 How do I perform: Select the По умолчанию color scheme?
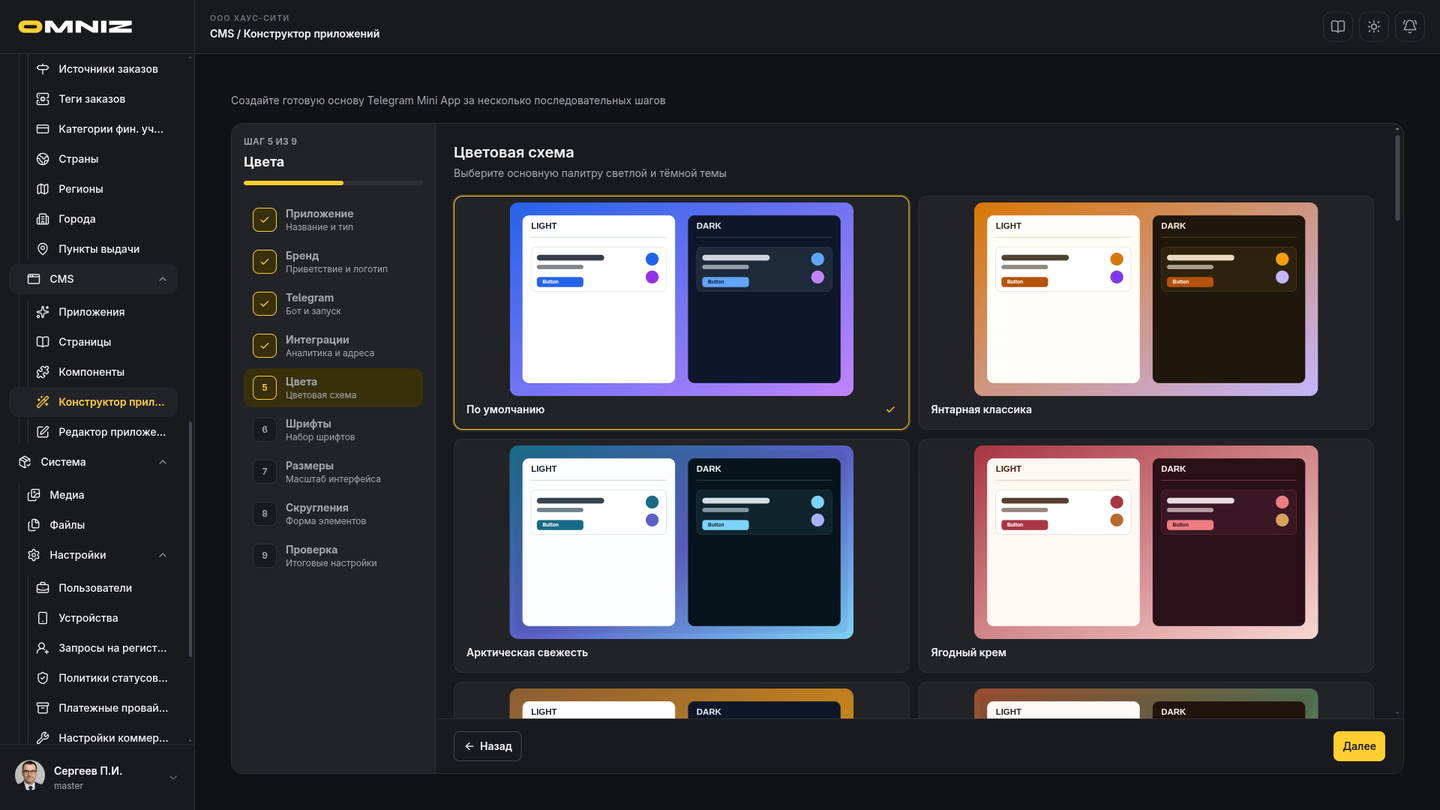pyautogui.click(x=682, y=313)
